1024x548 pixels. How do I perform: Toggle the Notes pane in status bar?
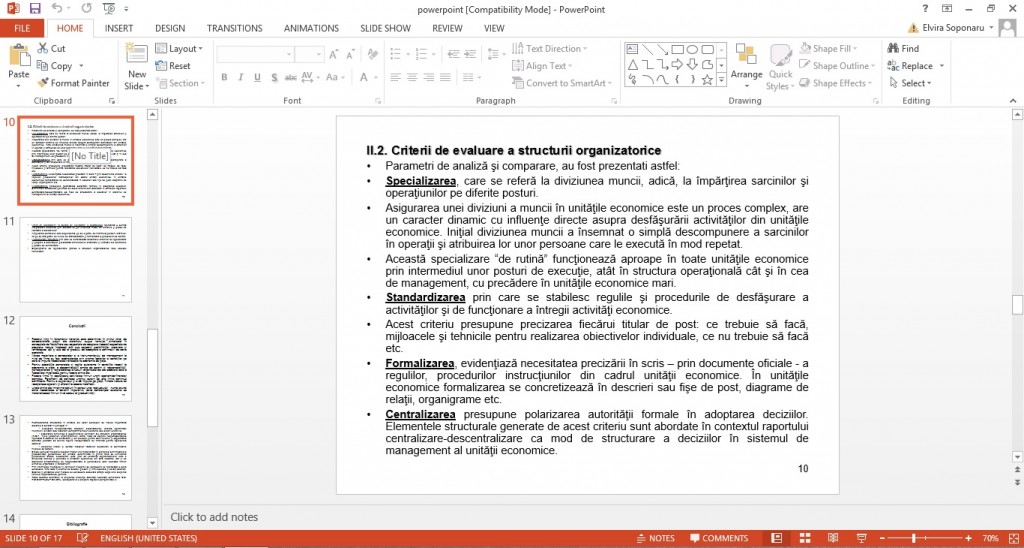pyautogui.click(x=655, y=538)
